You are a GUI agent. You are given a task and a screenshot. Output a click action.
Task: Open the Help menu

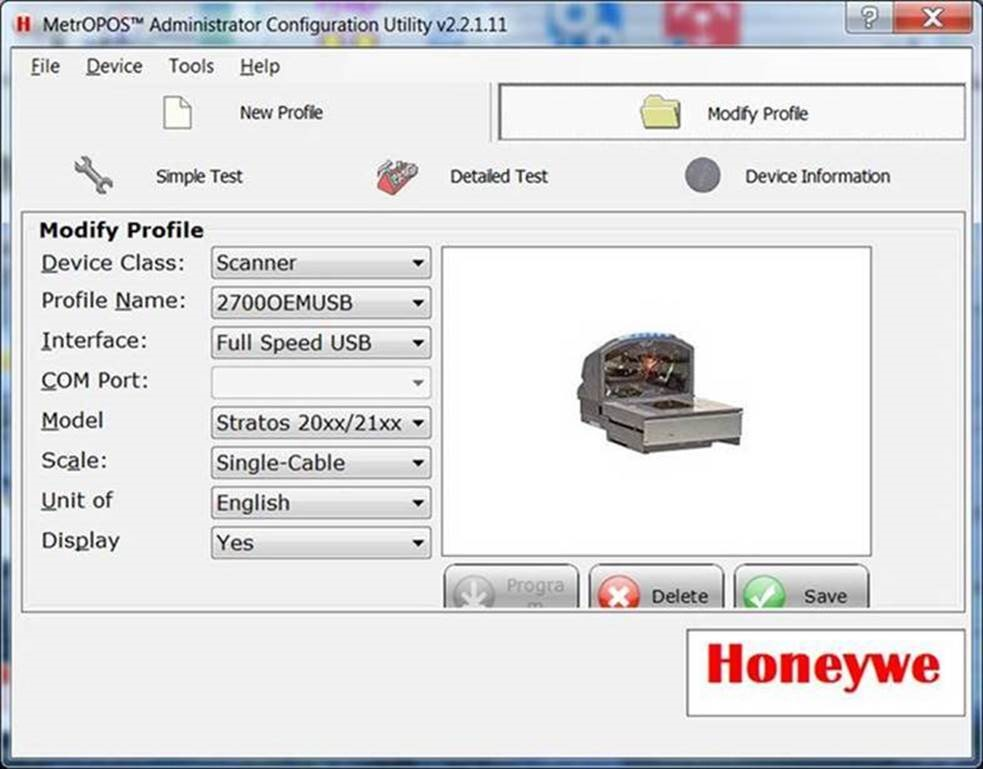pyautogui.click(x=258, y=66)
